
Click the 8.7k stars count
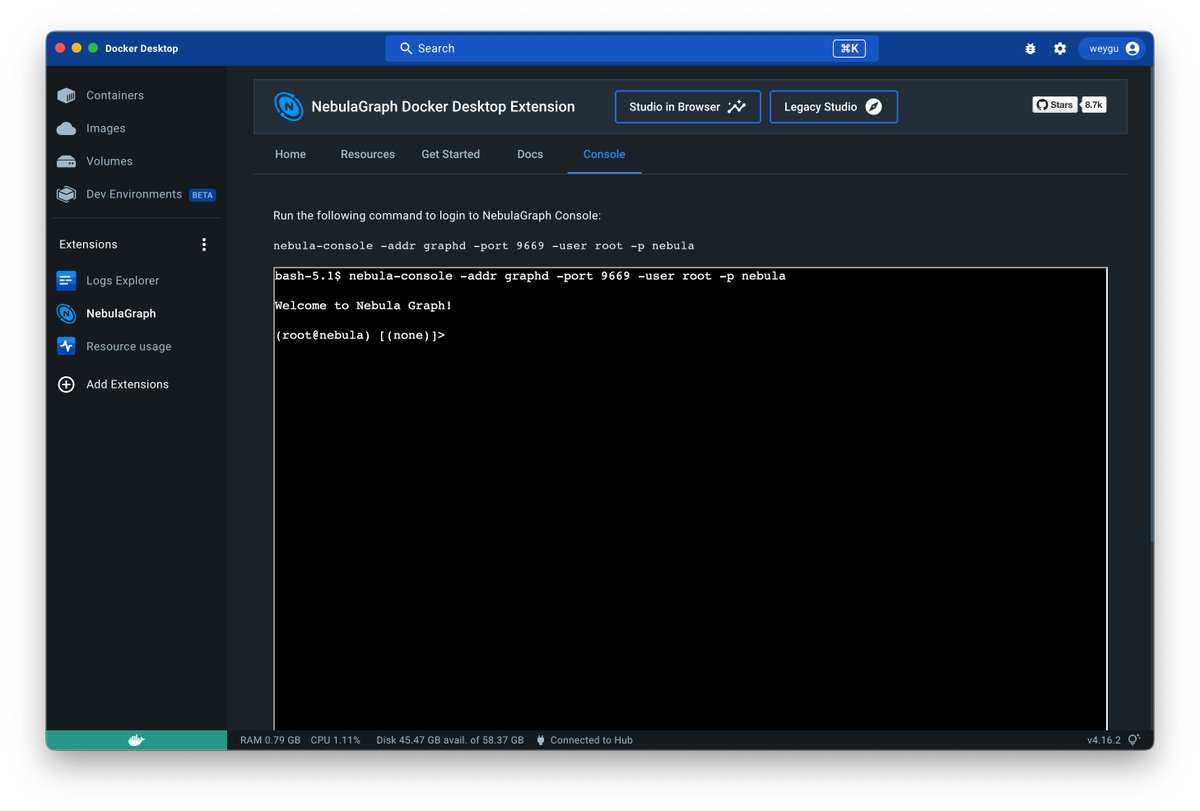coord(1094,105)
